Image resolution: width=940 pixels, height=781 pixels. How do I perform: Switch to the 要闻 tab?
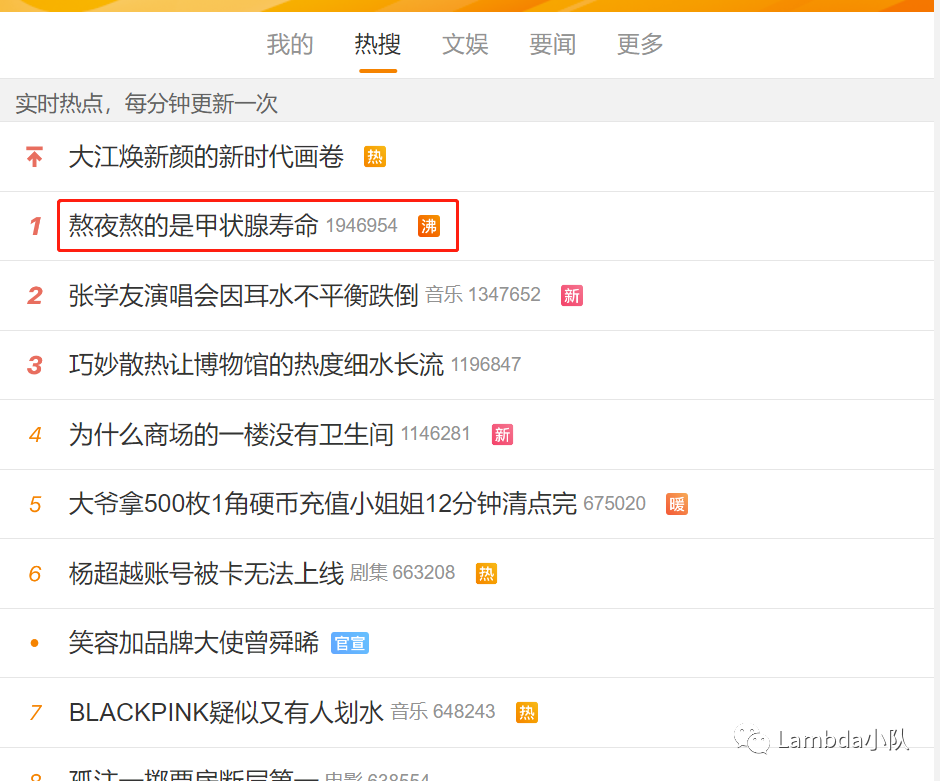[x=553, y=44]
